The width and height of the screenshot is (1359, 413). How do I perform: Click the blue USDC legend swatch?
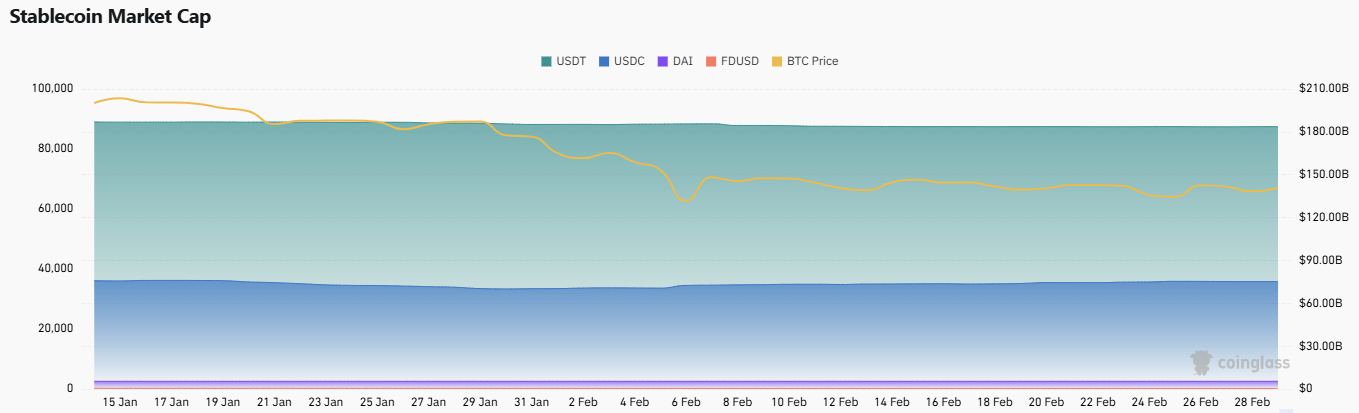point(604,61)
